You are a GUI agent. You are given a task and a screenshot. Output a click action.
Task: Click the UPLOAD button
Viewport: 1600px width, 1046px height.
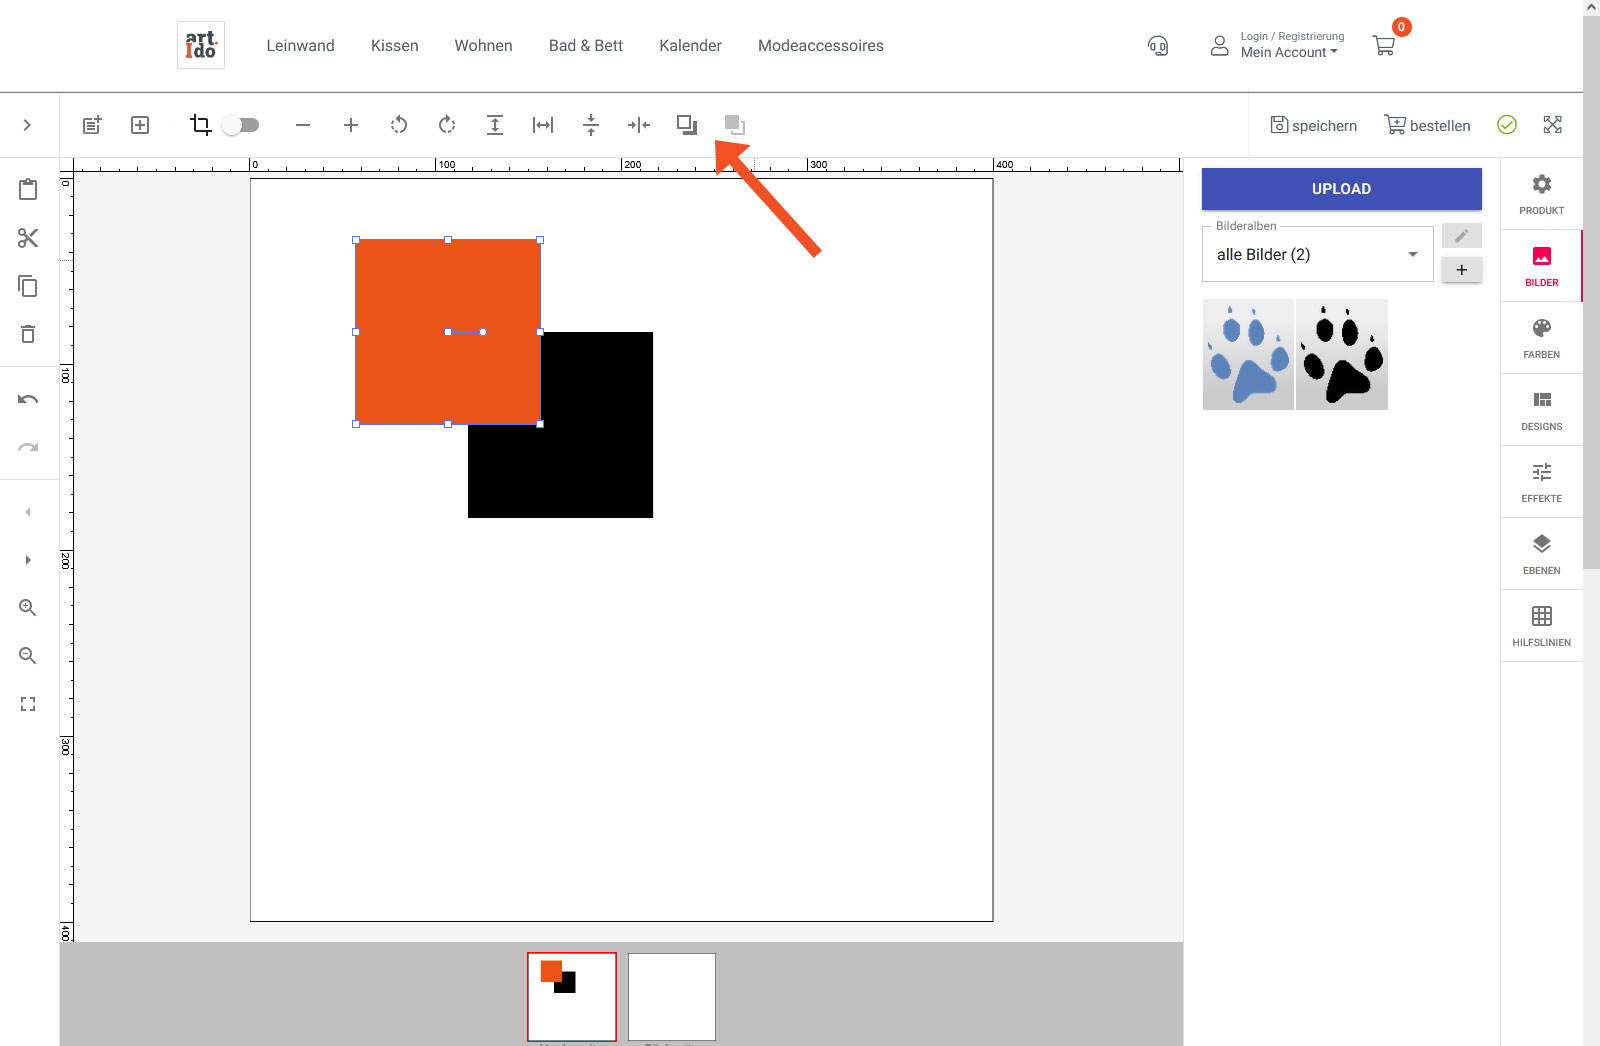click(x=1341, y=189)
